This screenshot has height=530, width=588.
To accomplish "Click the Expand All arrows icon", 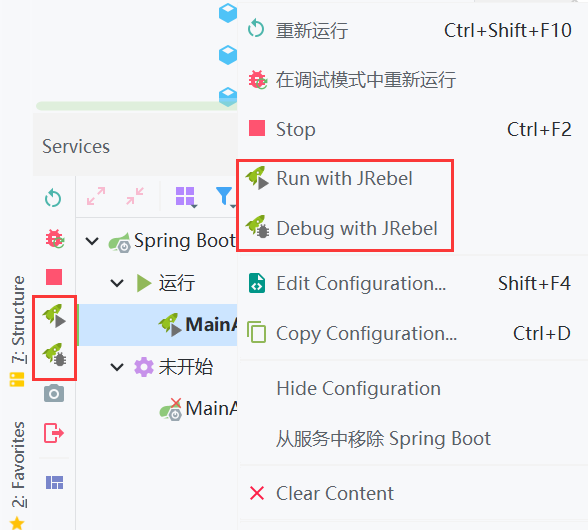I will [x=96, y=196].
